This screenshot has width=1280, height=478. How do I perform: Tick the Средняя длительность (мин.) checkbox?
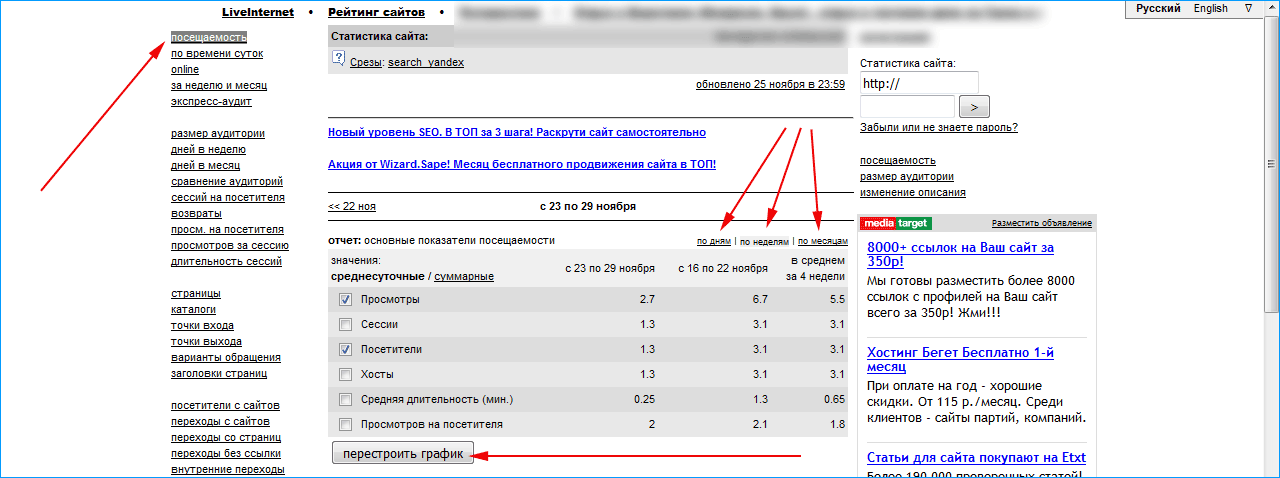345,399
